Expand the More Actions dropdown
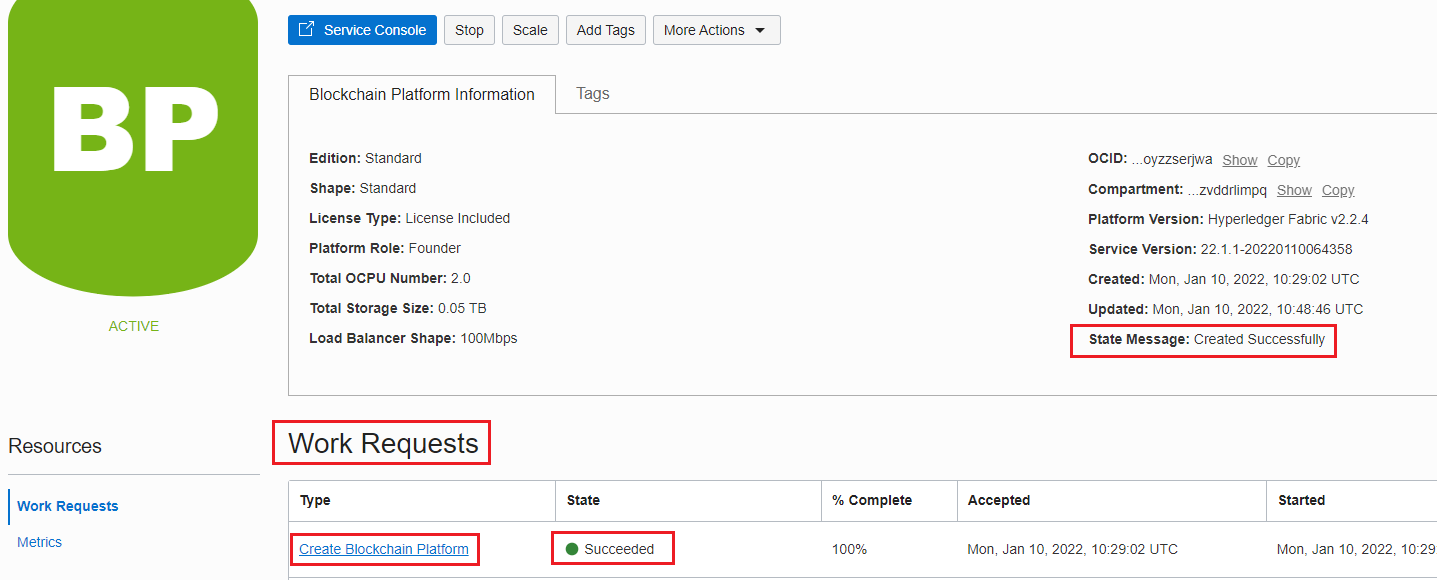The height and width of the screenshot is (580, 1437). [x=716, y=30]
